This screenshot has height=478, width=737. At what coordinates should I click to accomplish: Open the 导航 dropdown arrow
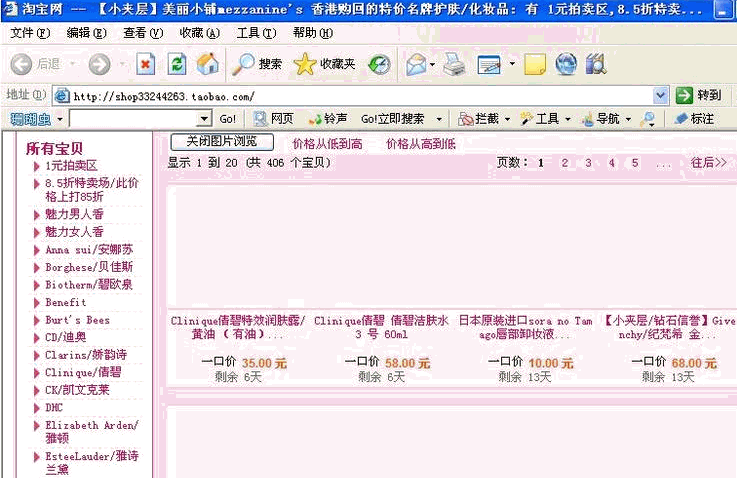click(x=628, y=119)
